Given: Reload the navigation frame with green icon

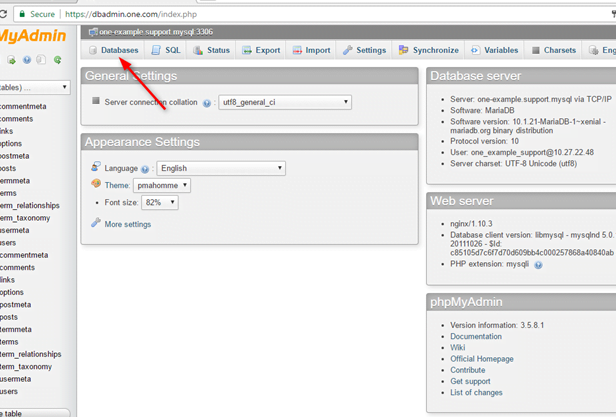Looking at the screenshot, I should click(x=58, y=60).
